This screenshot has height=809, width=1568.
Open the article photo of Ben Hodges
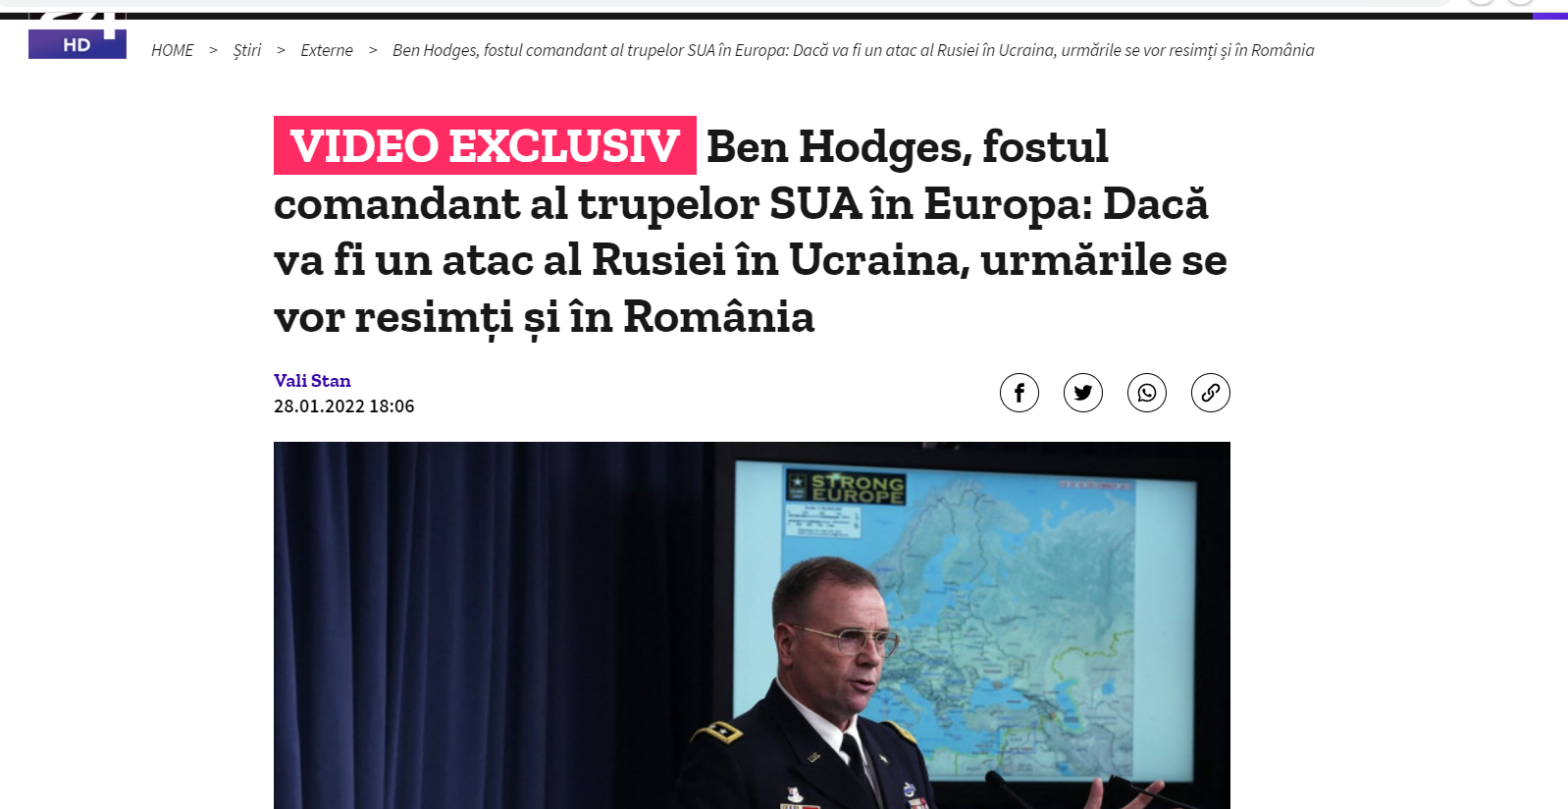(x=752, y=625)
